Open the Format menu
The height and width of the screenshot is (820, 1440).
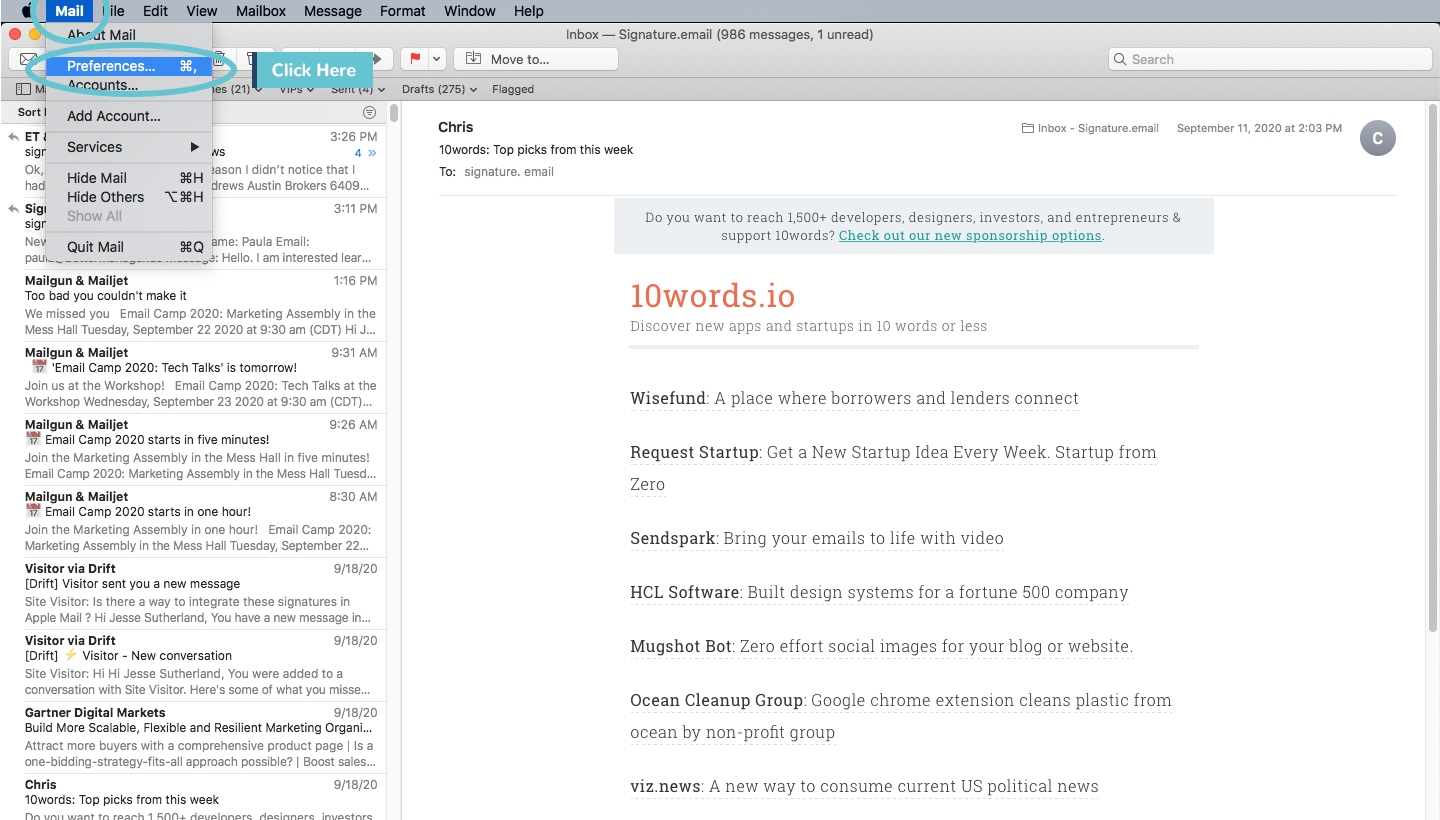(x=403, y=11)
